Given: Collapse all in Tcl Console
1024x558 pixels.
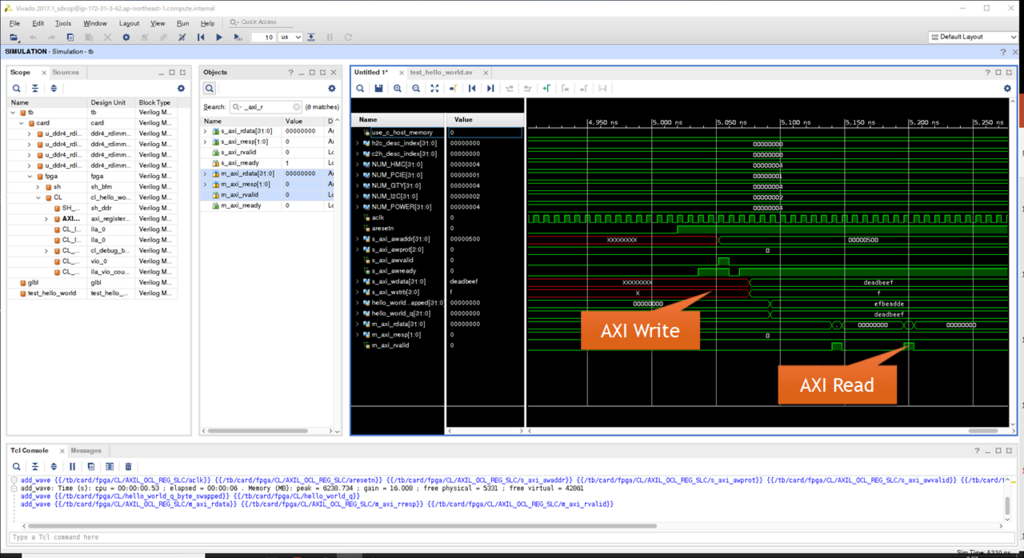Looking at the screenshot, I should [x=35, y=467].
